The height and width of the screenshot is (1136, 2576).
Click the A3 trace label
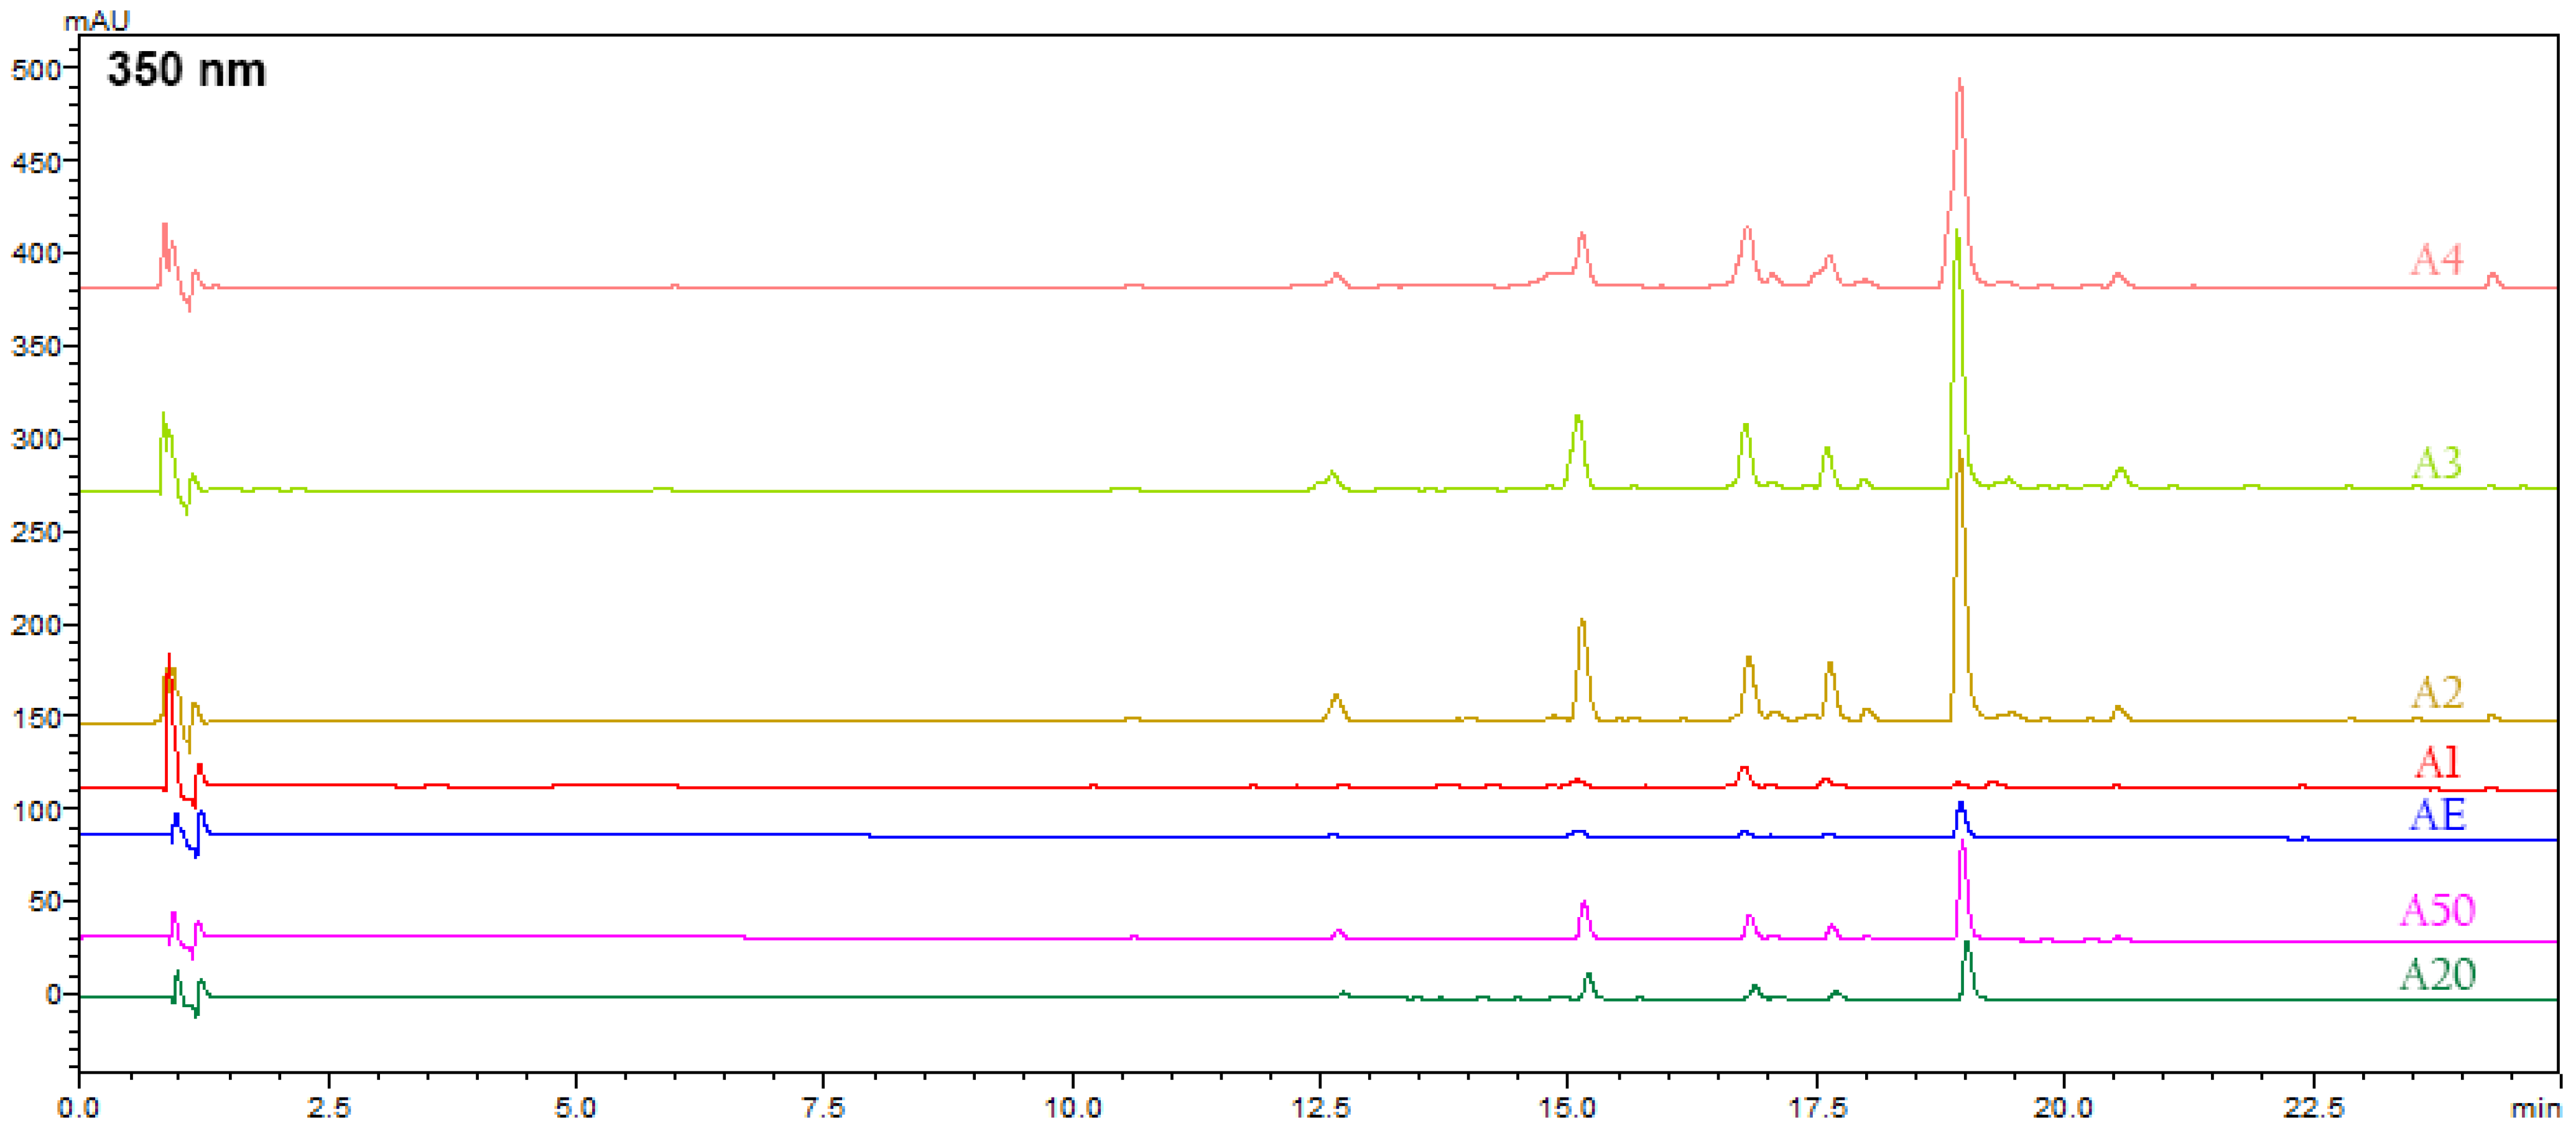tap(2436, 463)
